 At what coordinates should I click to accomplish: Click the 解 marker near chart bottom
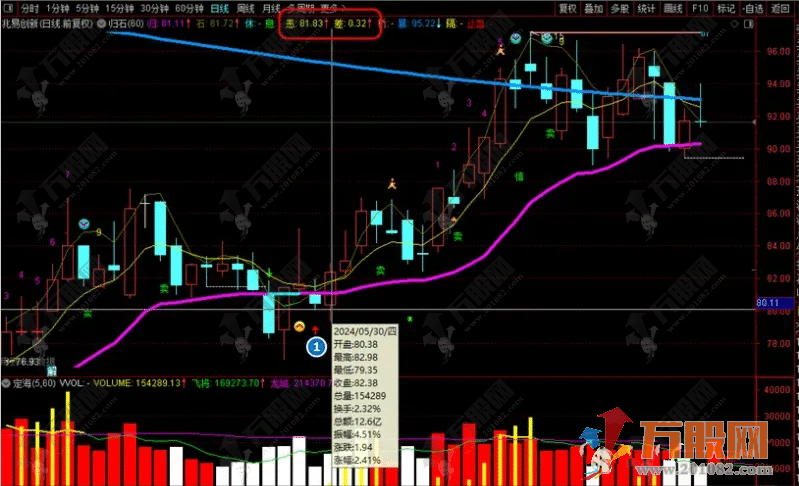51,370
